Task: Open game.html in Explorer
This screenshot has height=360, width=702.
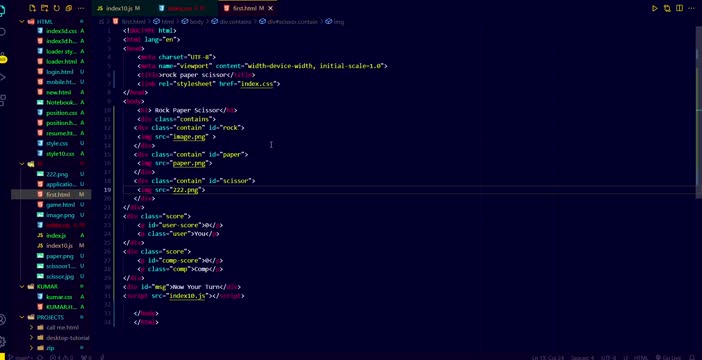Action: point(60,205)
